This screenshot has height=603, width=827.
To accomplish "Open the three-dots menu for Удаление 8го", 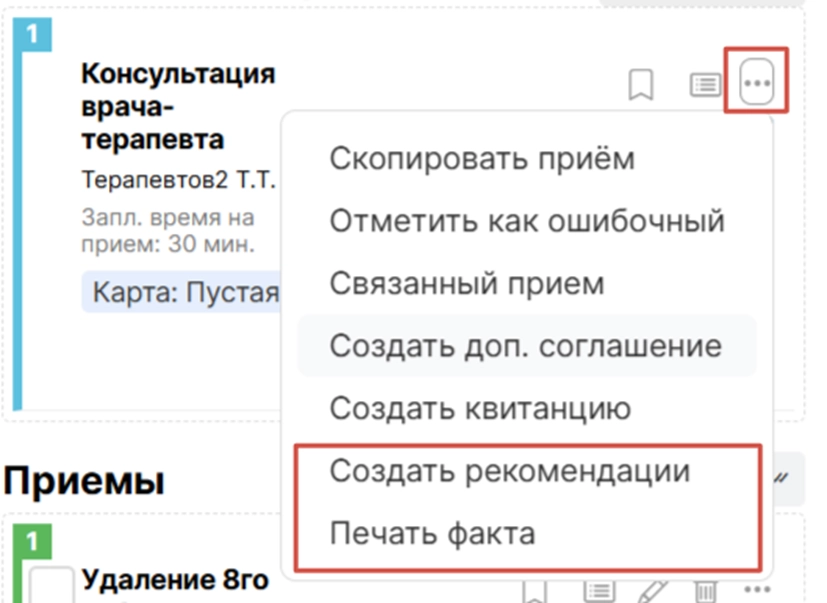I will point(759,590).
